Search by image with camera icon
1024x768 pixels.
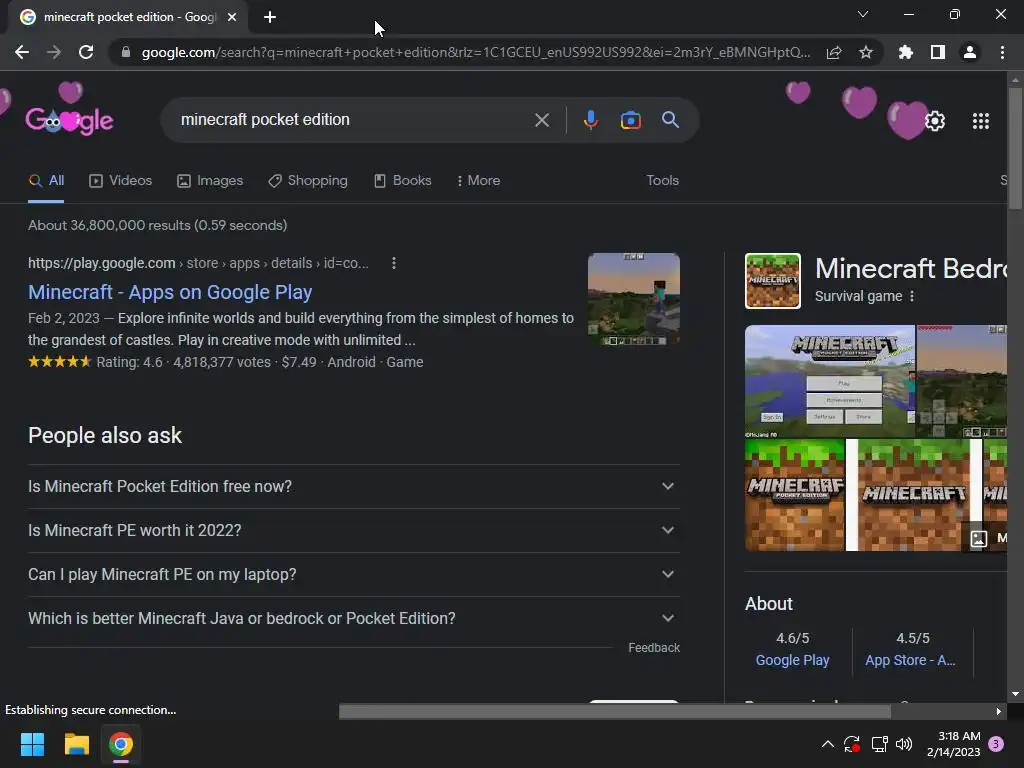[630, 120]
